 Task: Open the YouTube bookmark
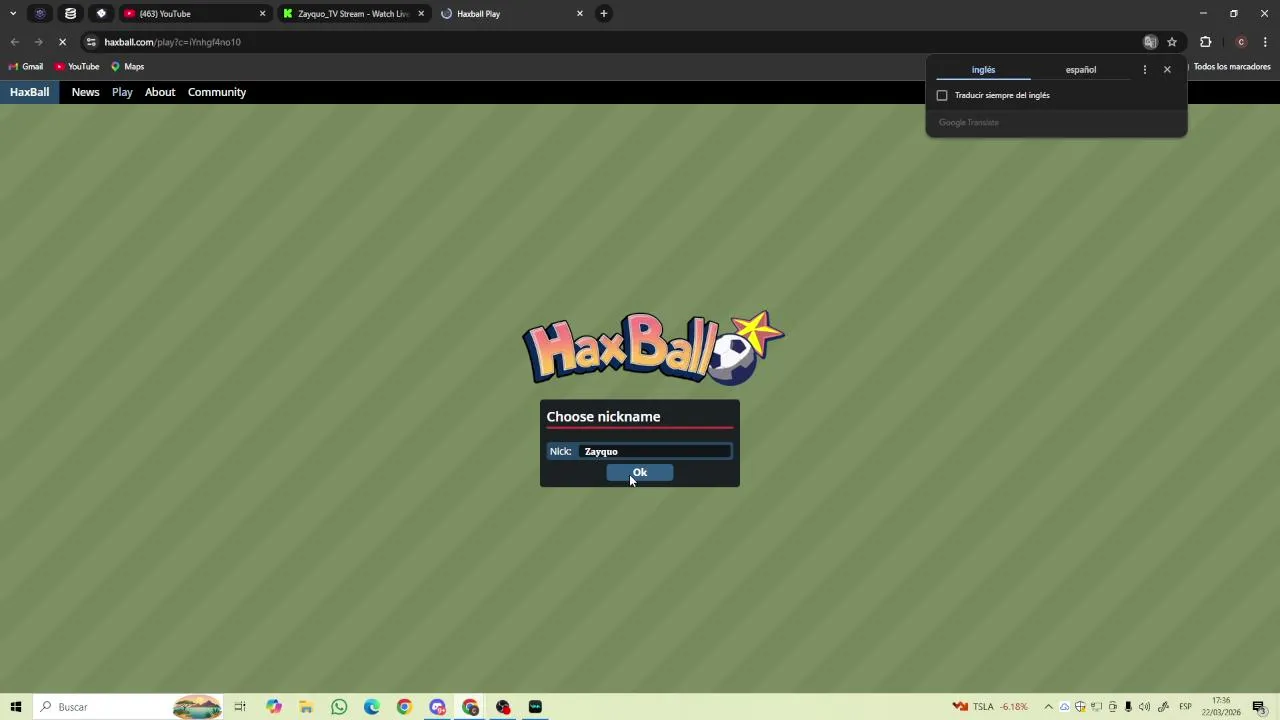(x=77, y=67)
